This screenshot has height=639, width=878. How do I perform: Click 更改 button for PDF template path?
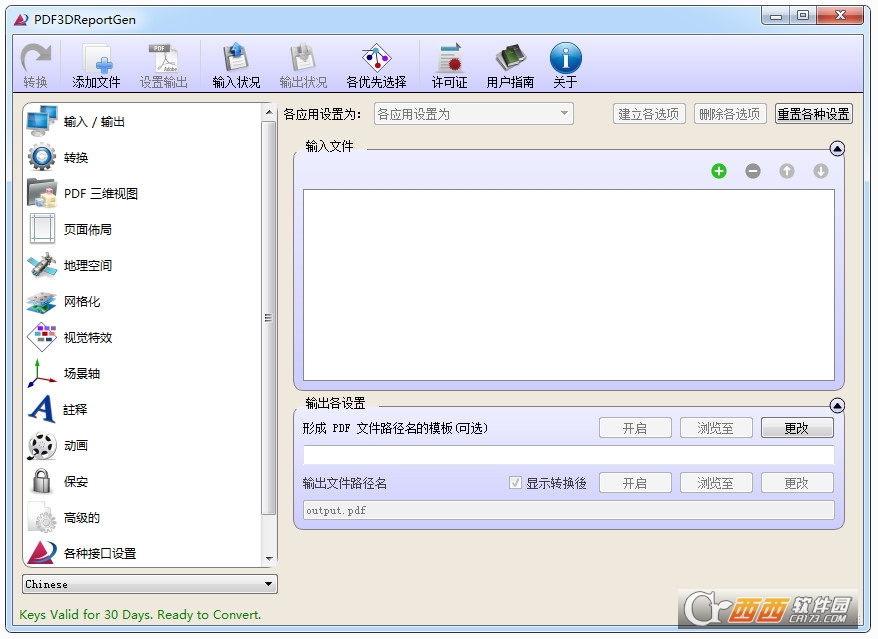pos(797,428)
